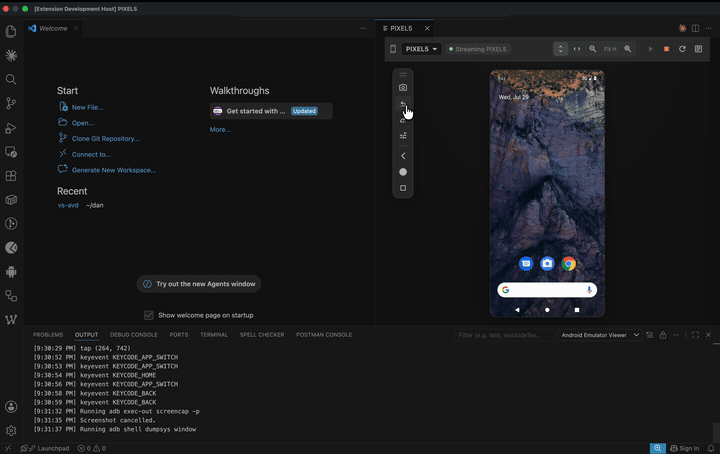Screen dimensions: 720x454
Task: Click the Launchpad status bar item
Action: (x=49, y=448)
